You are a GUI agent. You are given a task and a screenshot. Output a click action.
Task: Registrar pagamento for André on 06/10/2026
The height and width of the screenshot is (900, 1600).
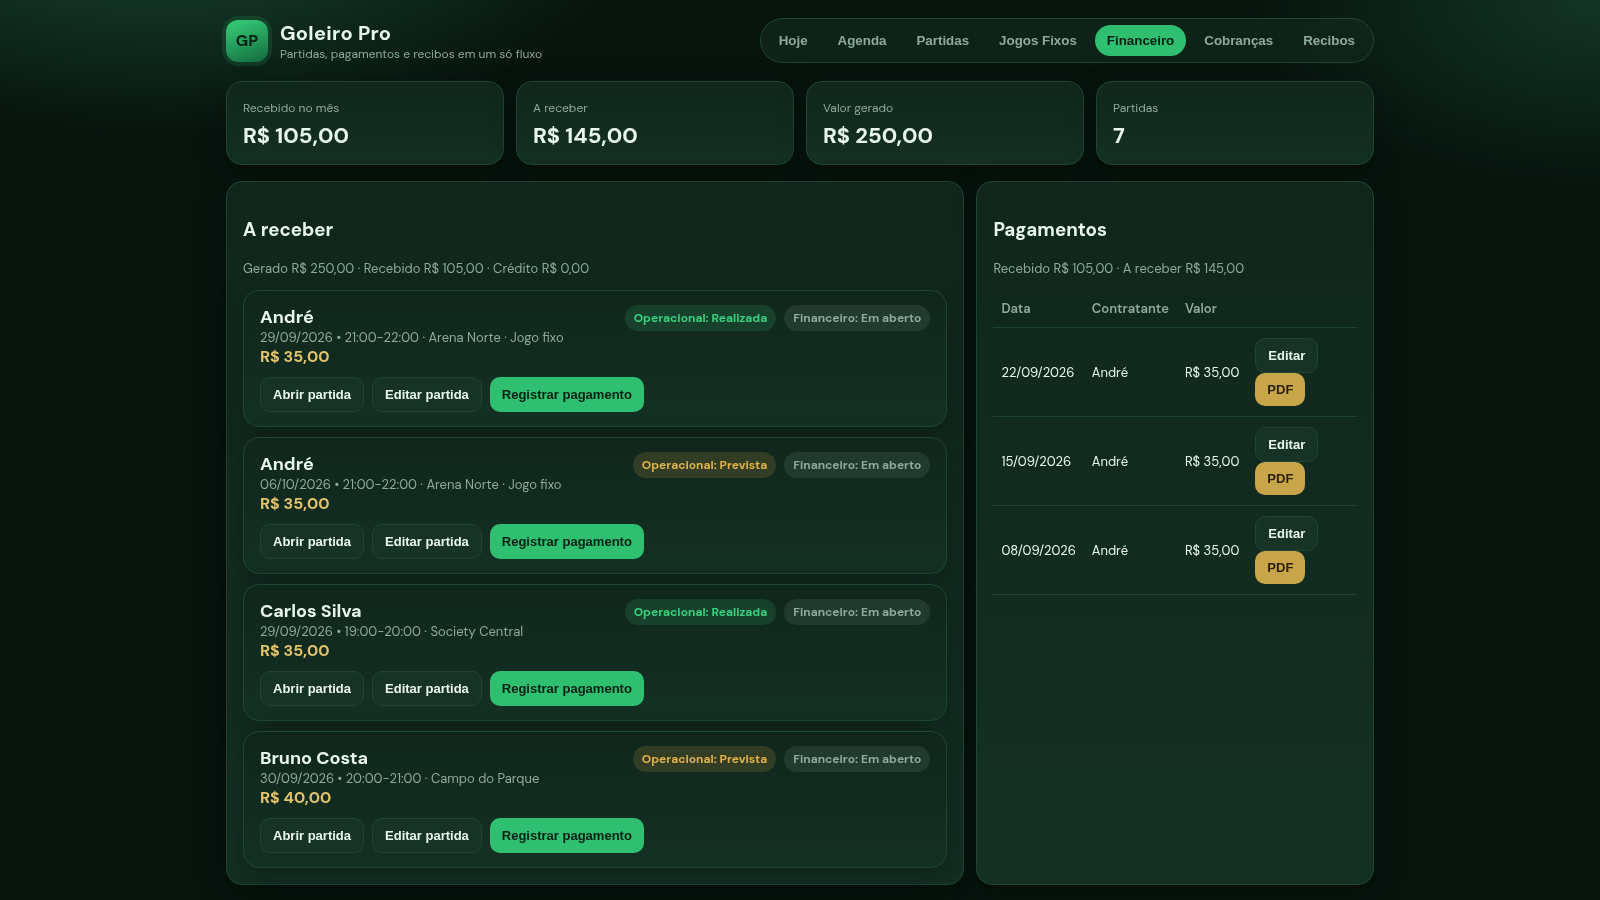tap(567, 542)
